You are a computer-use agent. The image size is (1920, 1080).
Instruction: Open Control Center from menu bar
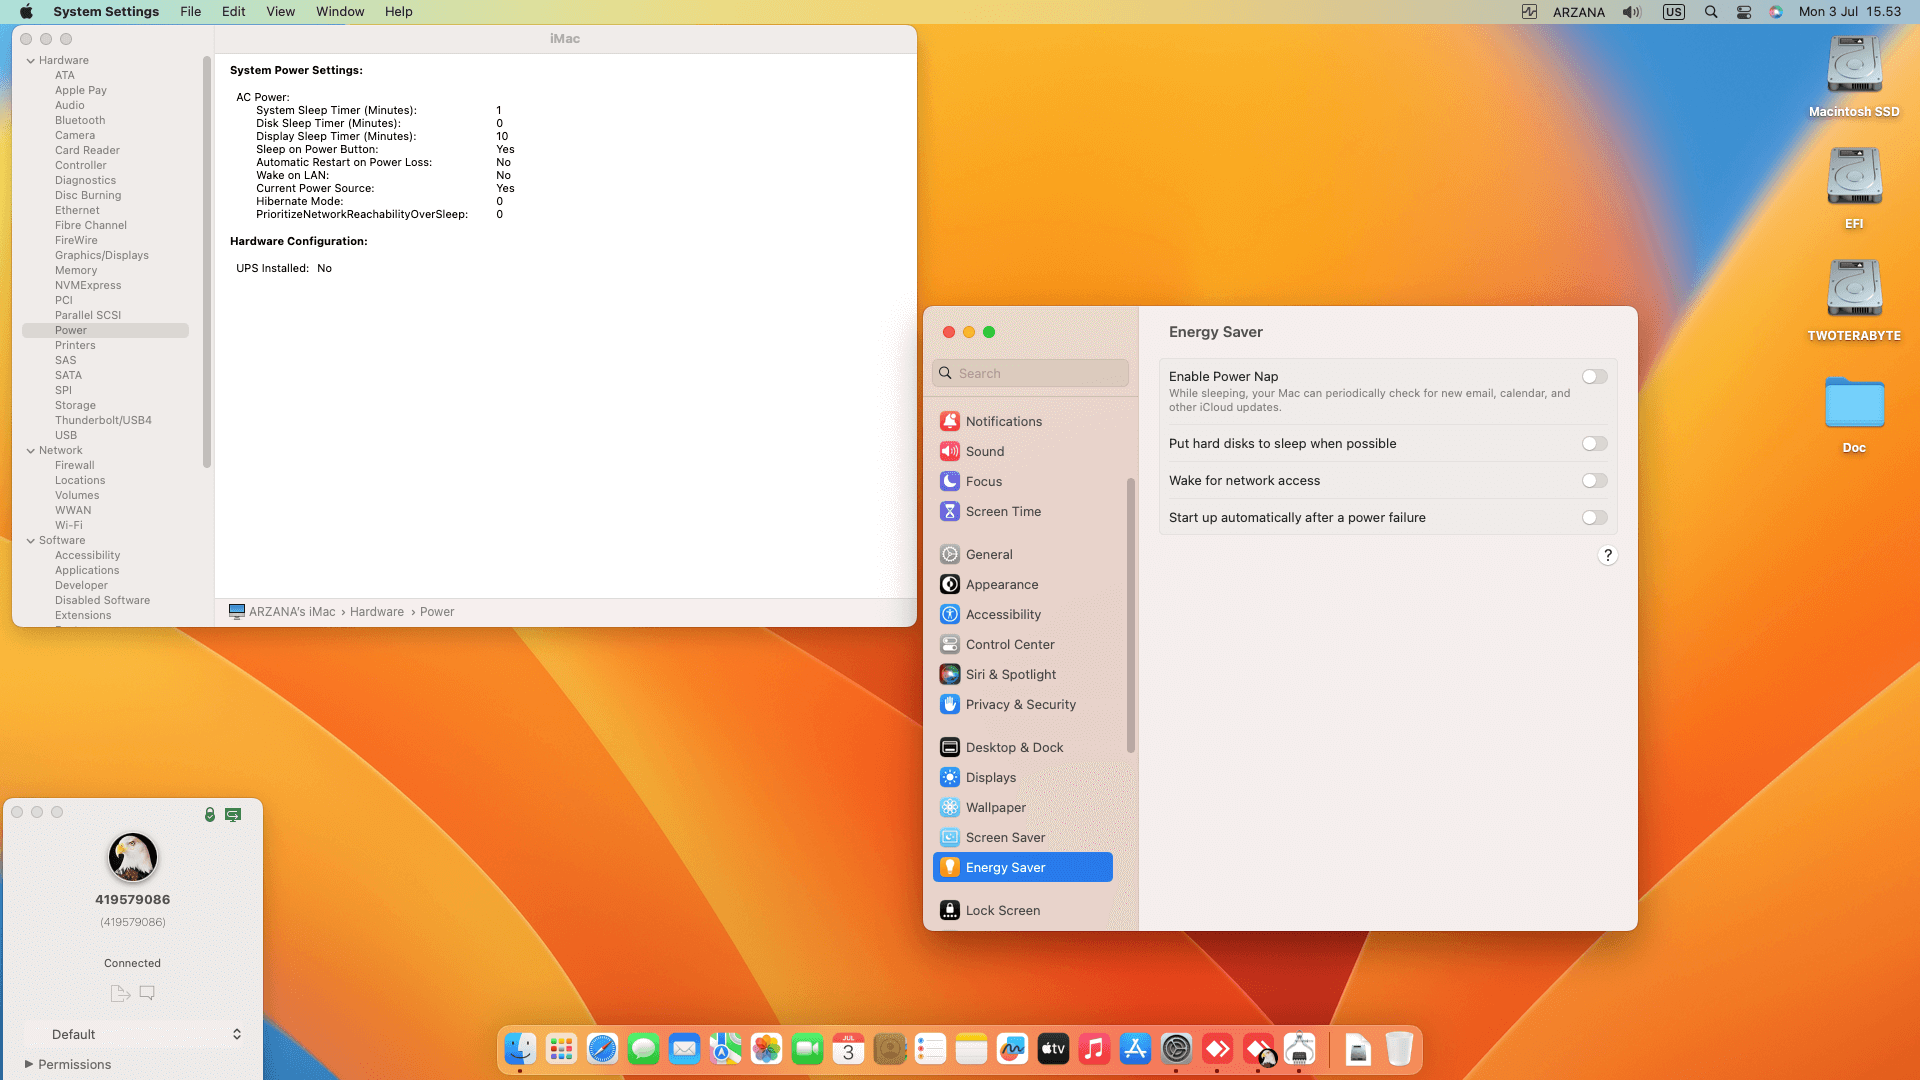(x=1744, y=12)
